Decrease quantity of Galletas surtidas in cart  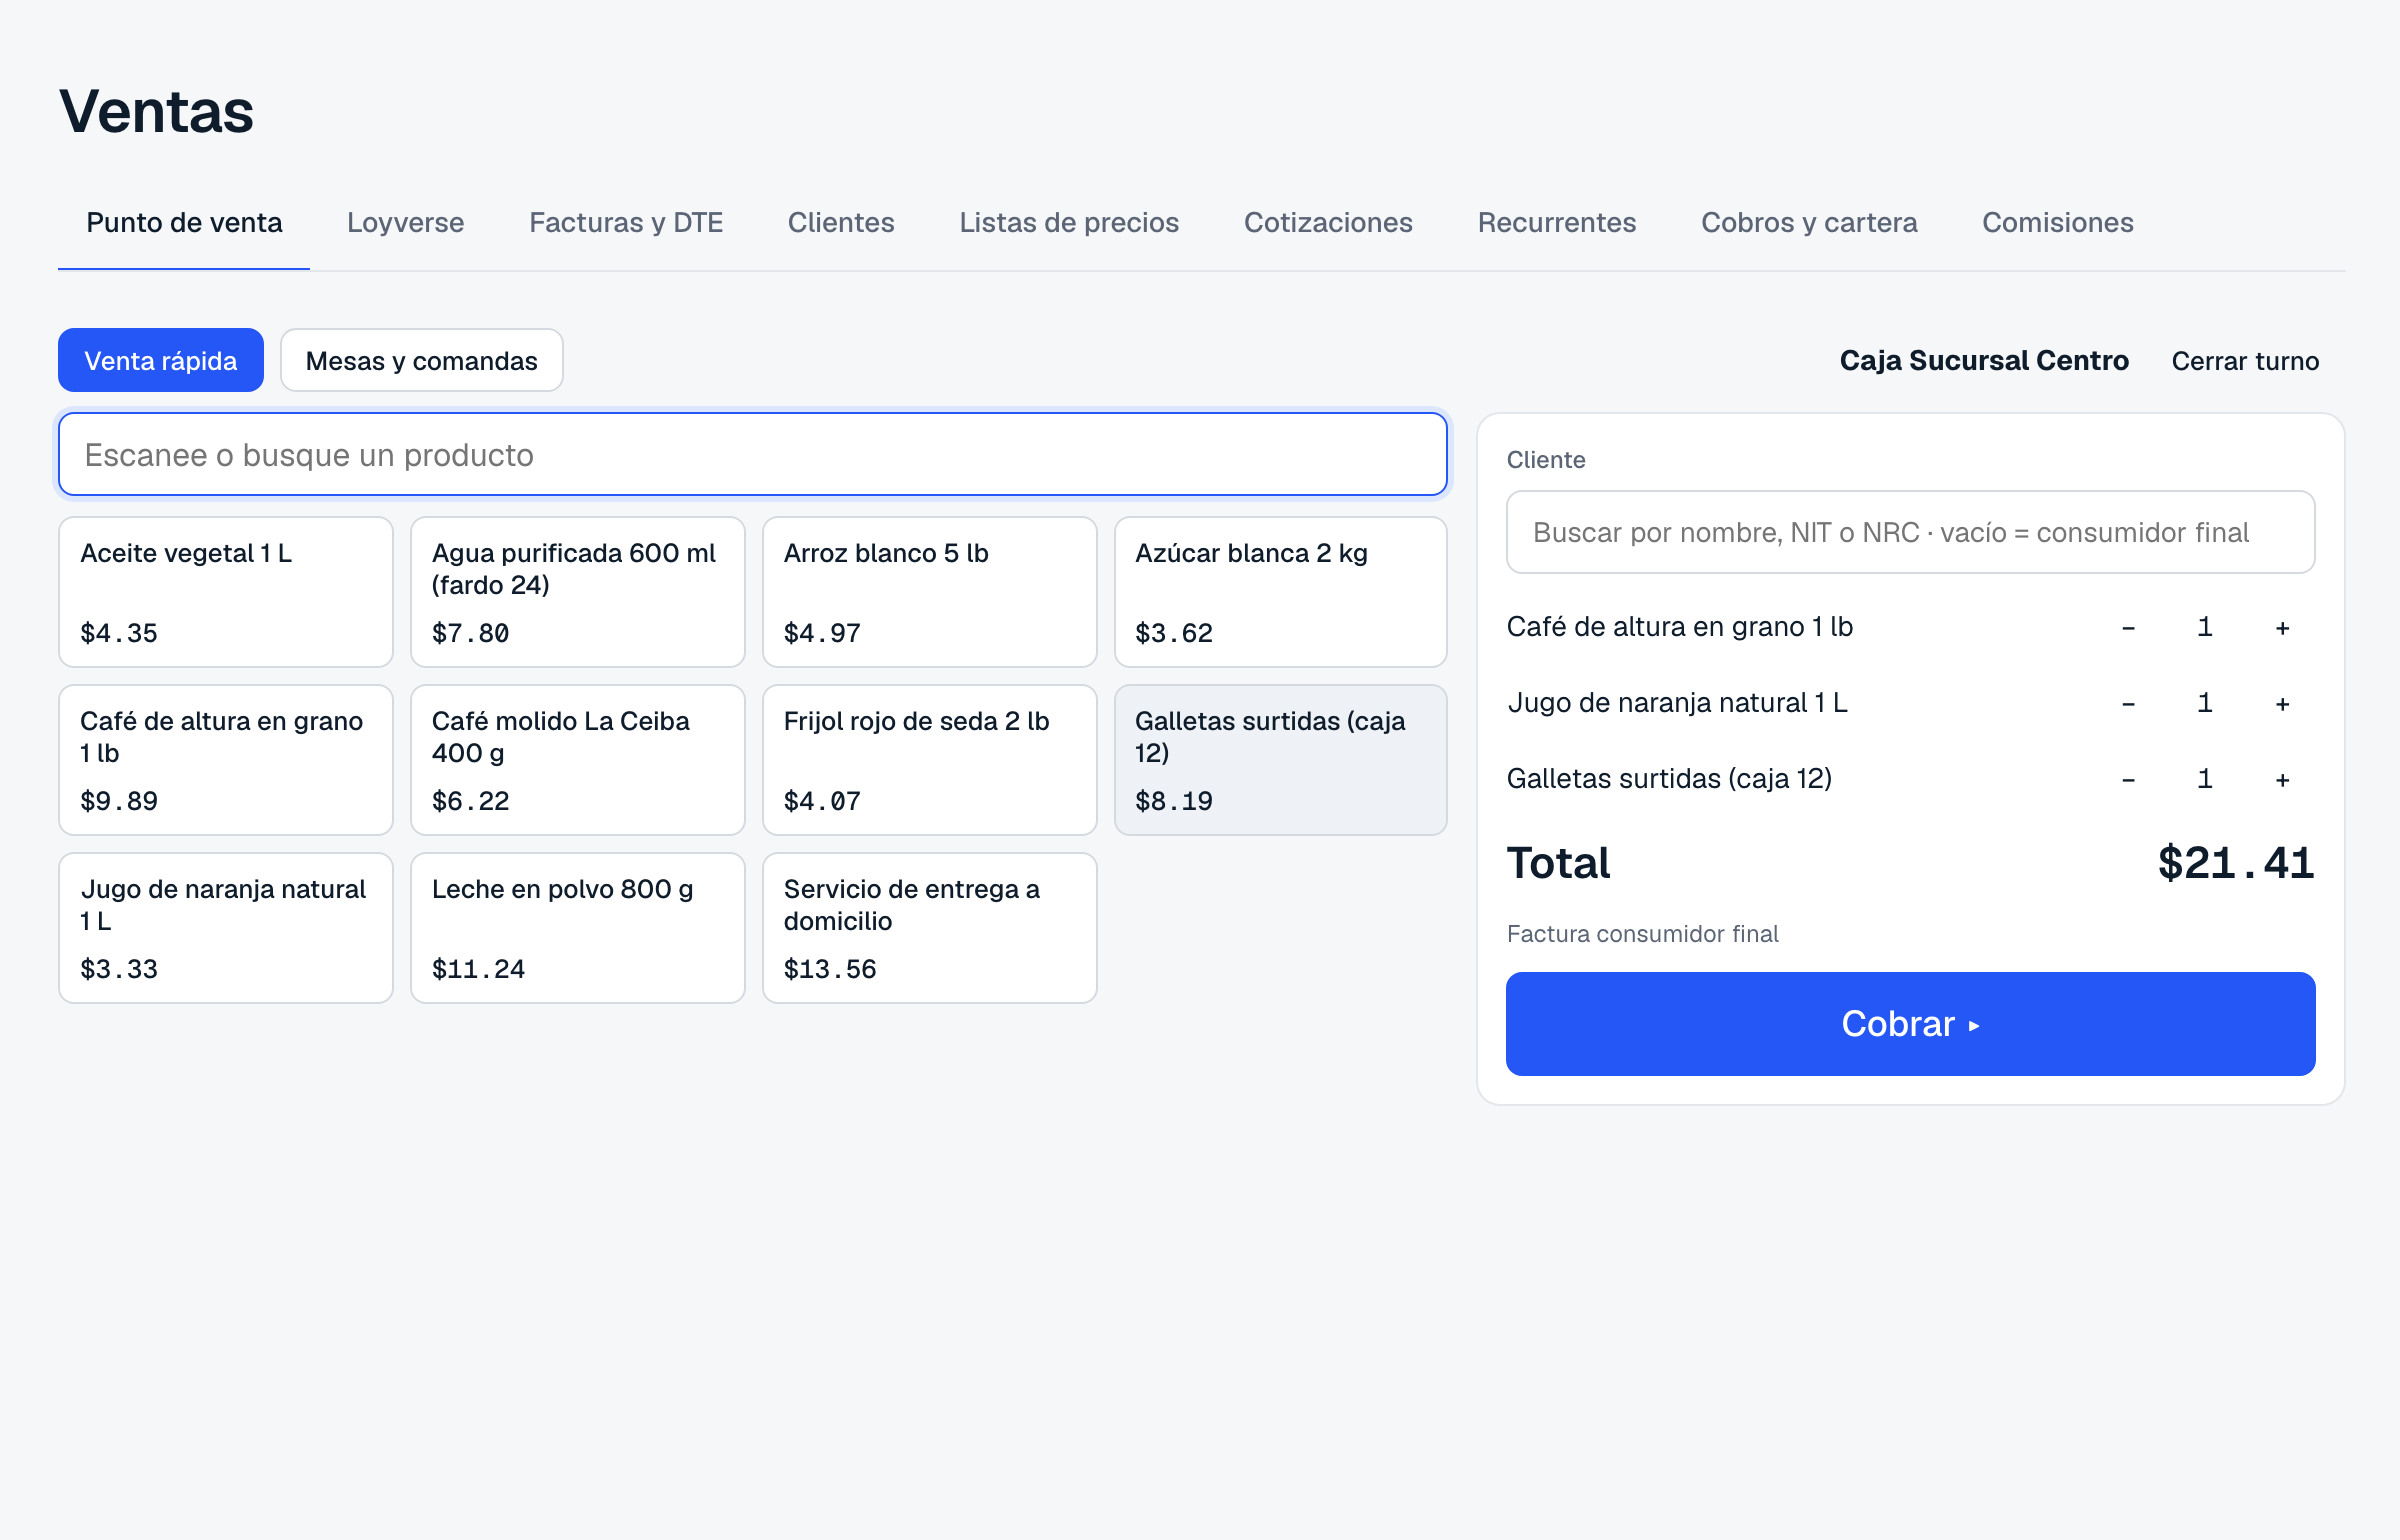[x=2128, y=780]
